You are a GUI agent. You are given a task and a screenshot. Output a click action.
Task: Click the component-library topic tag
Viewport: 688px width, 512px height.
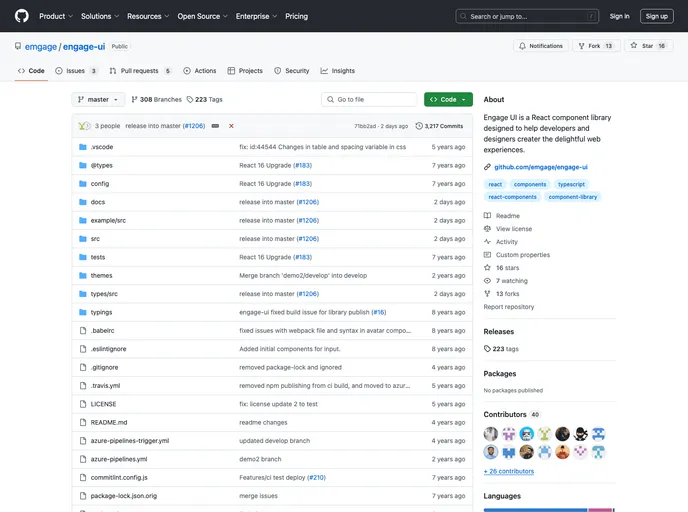(x=573, y=197)
